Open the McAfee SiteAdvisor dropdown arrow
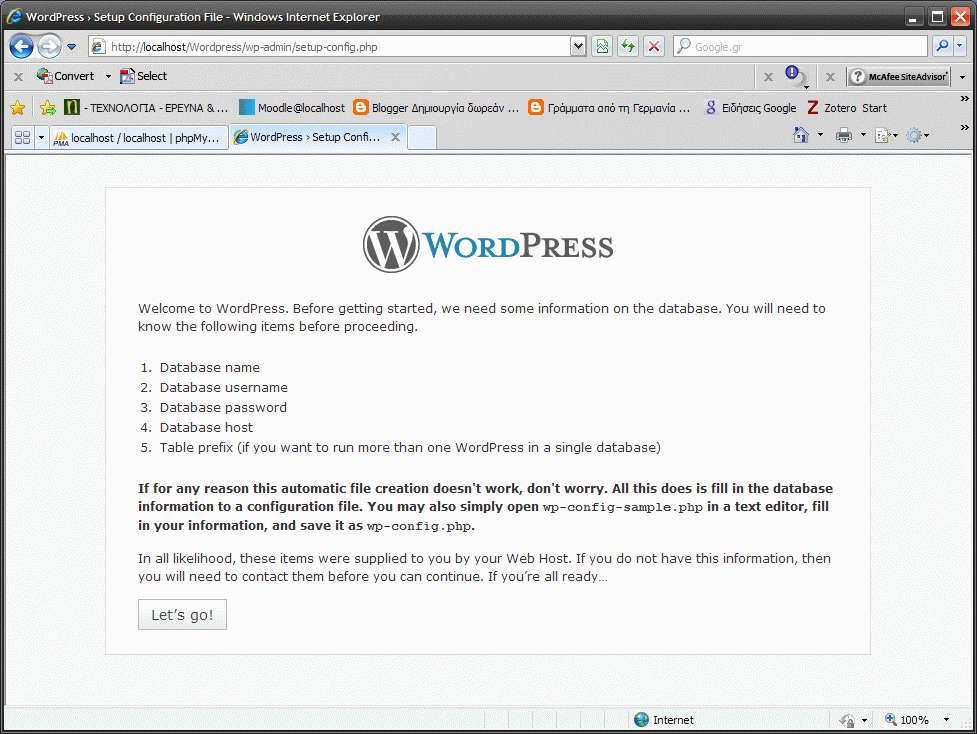This screenshot has height=734, width=977. [962, 77]
